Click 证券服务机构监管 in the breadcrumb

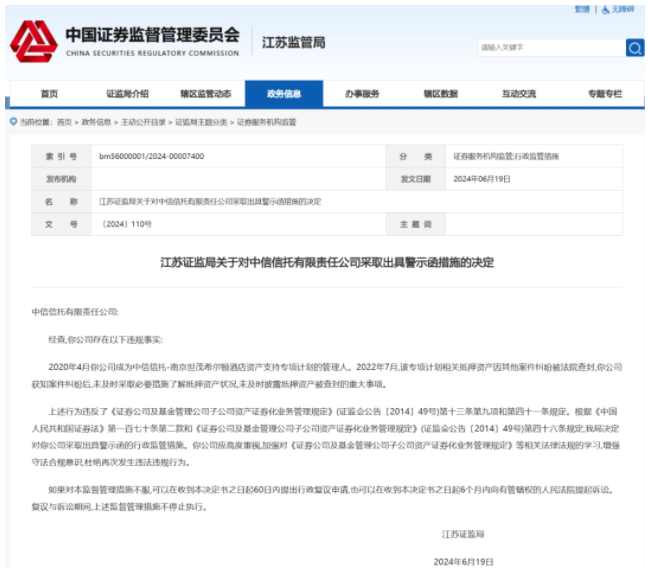pyautogui.click(x=267, y=122)
